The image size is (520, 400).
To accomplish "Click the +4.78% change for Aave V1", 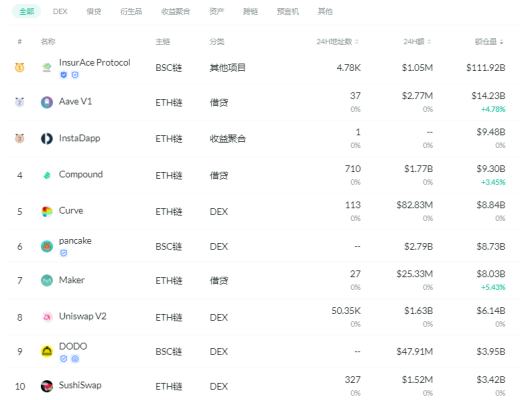I will point(493,109).
